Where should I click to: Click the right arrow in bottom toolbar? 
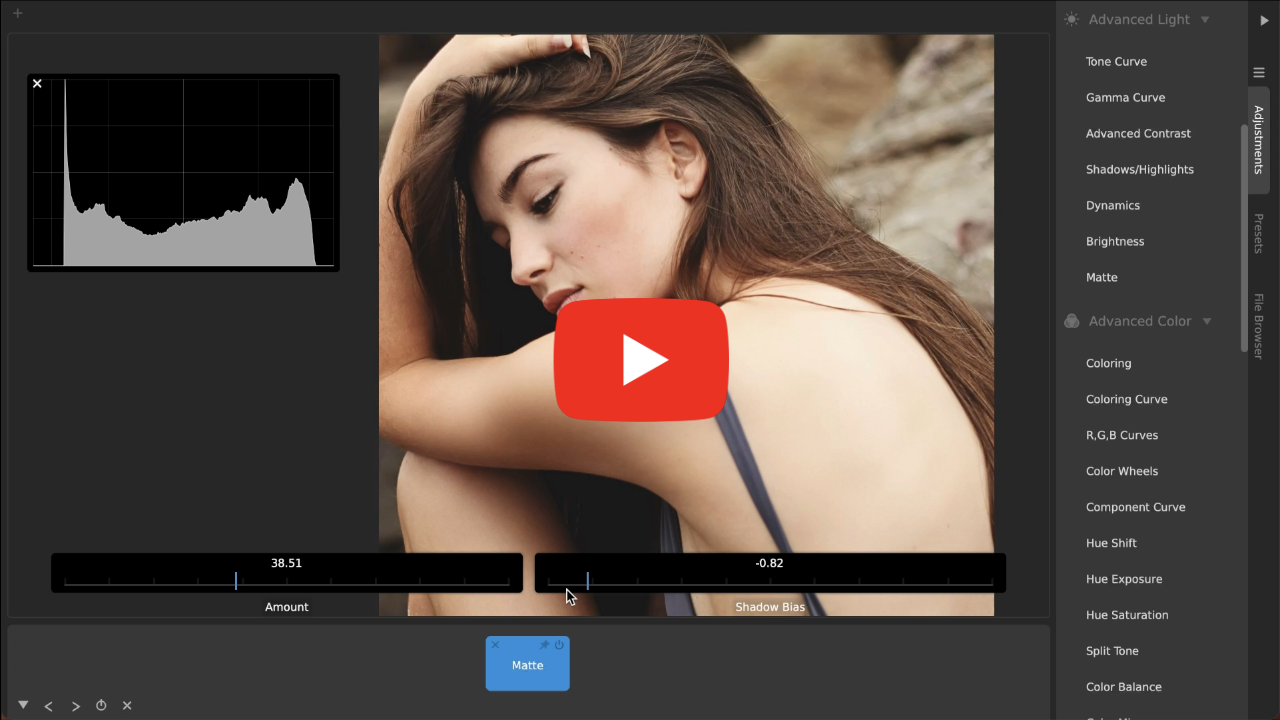pyautogui.click(x=75, y=706)
